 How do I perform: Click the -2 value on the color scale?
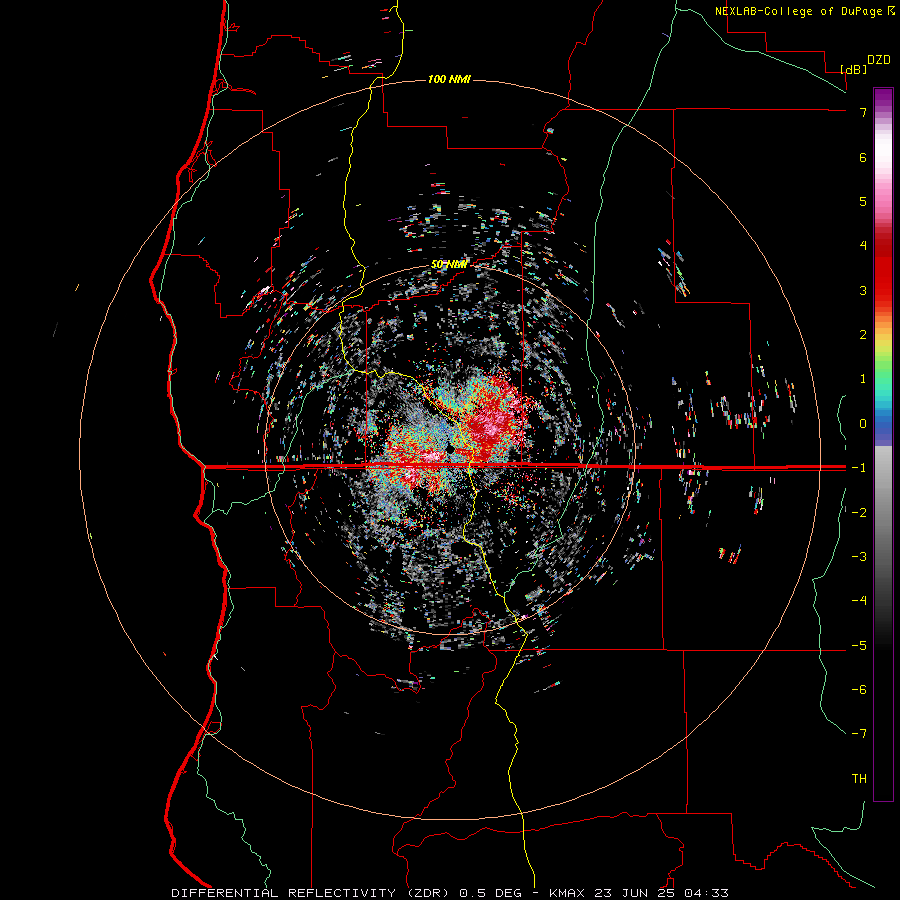[859, 513]
